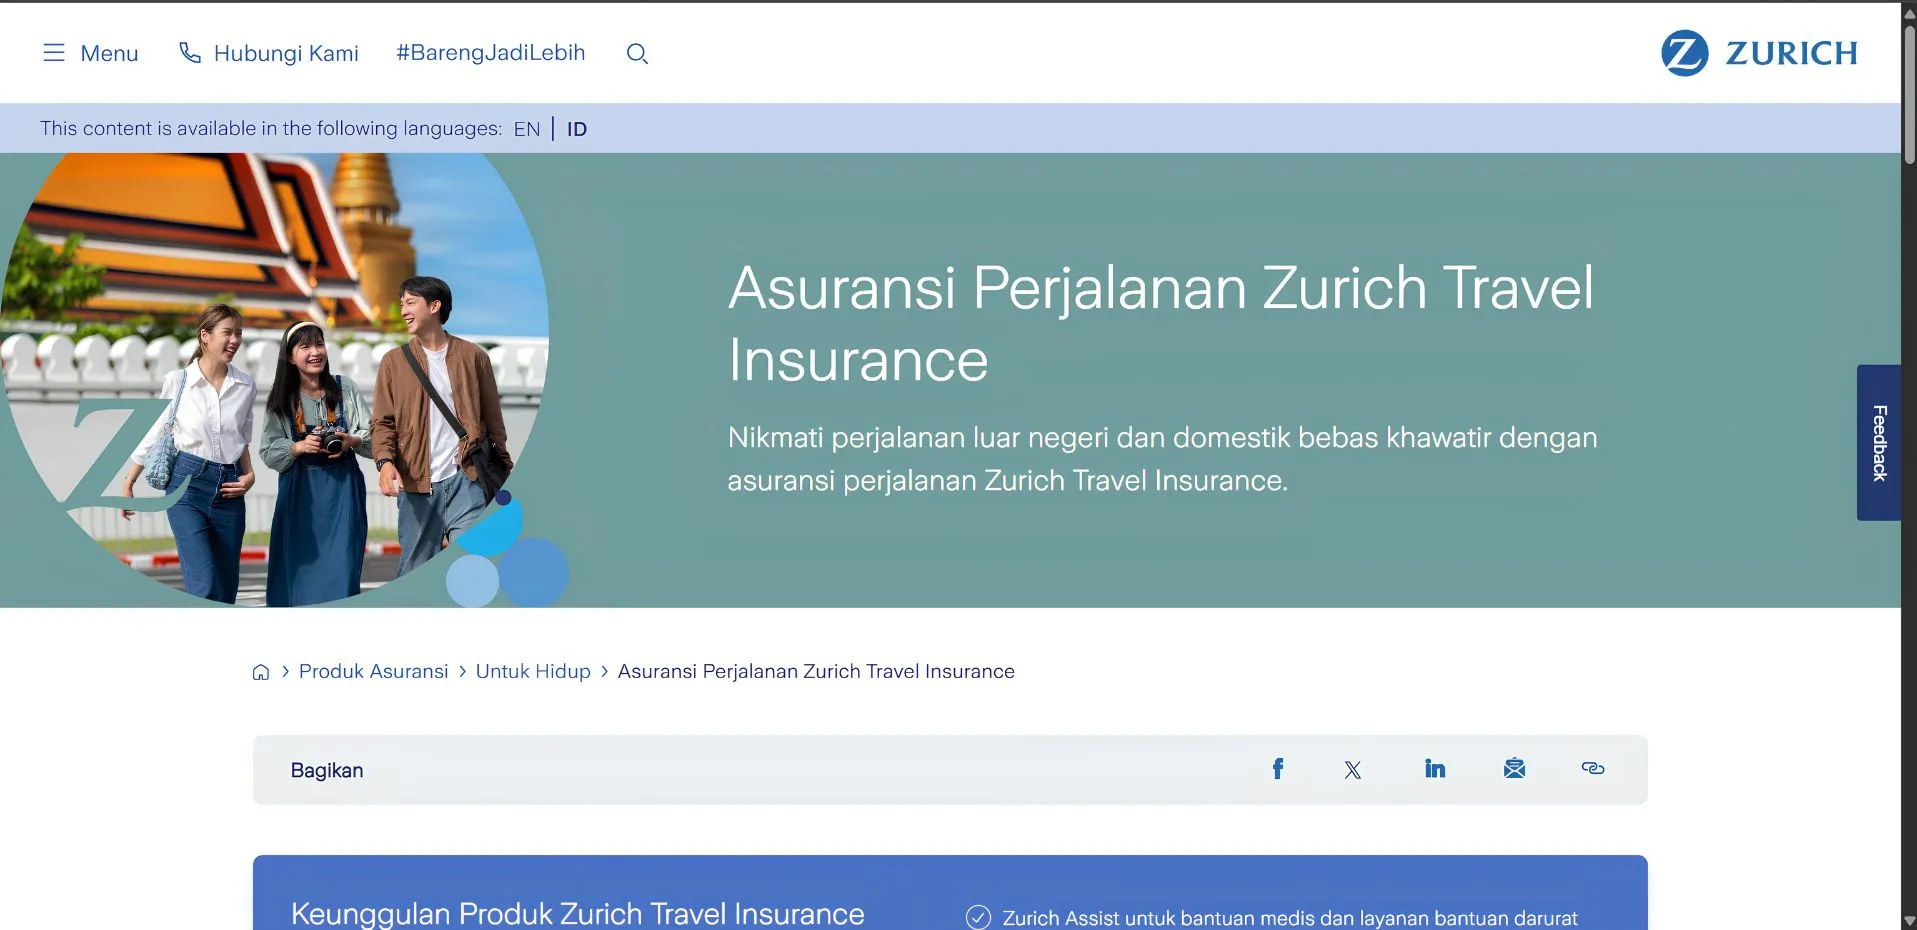Click the Zurich logo
Viewport: 1917px width, 930px height.
(x=1759, y=53)
